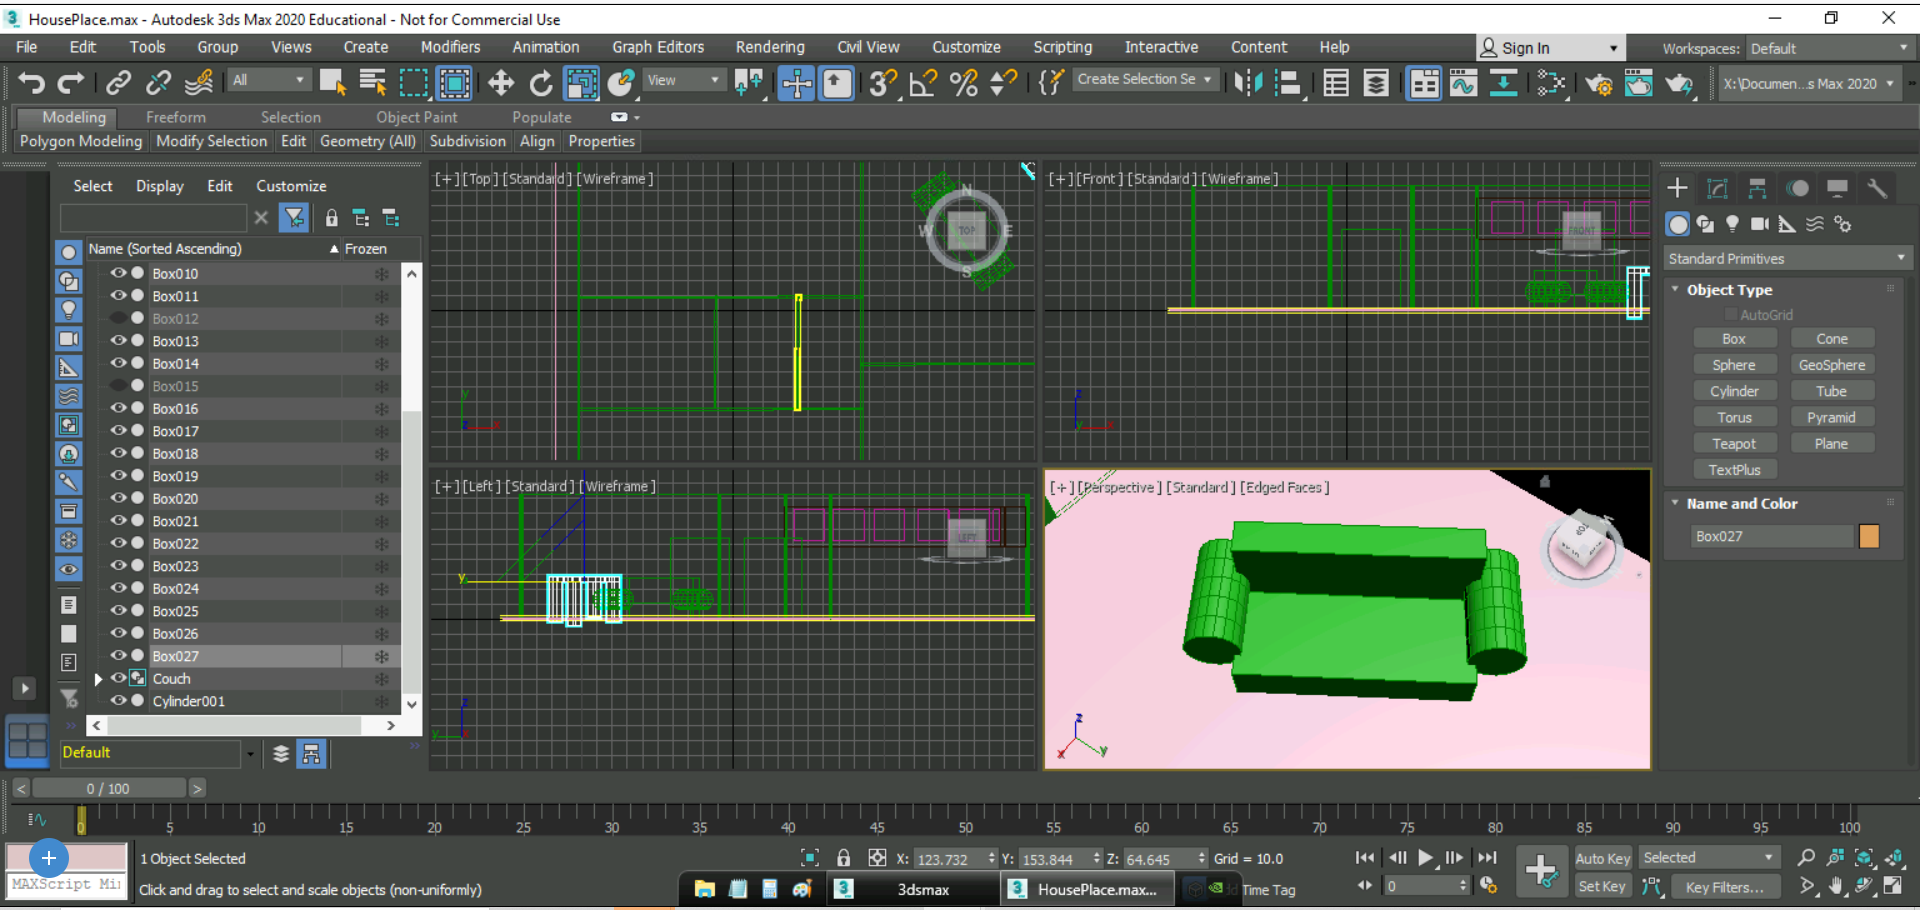
Task: Expand the Couch group in Scene Explorer
Action: (x=98, y=678)
